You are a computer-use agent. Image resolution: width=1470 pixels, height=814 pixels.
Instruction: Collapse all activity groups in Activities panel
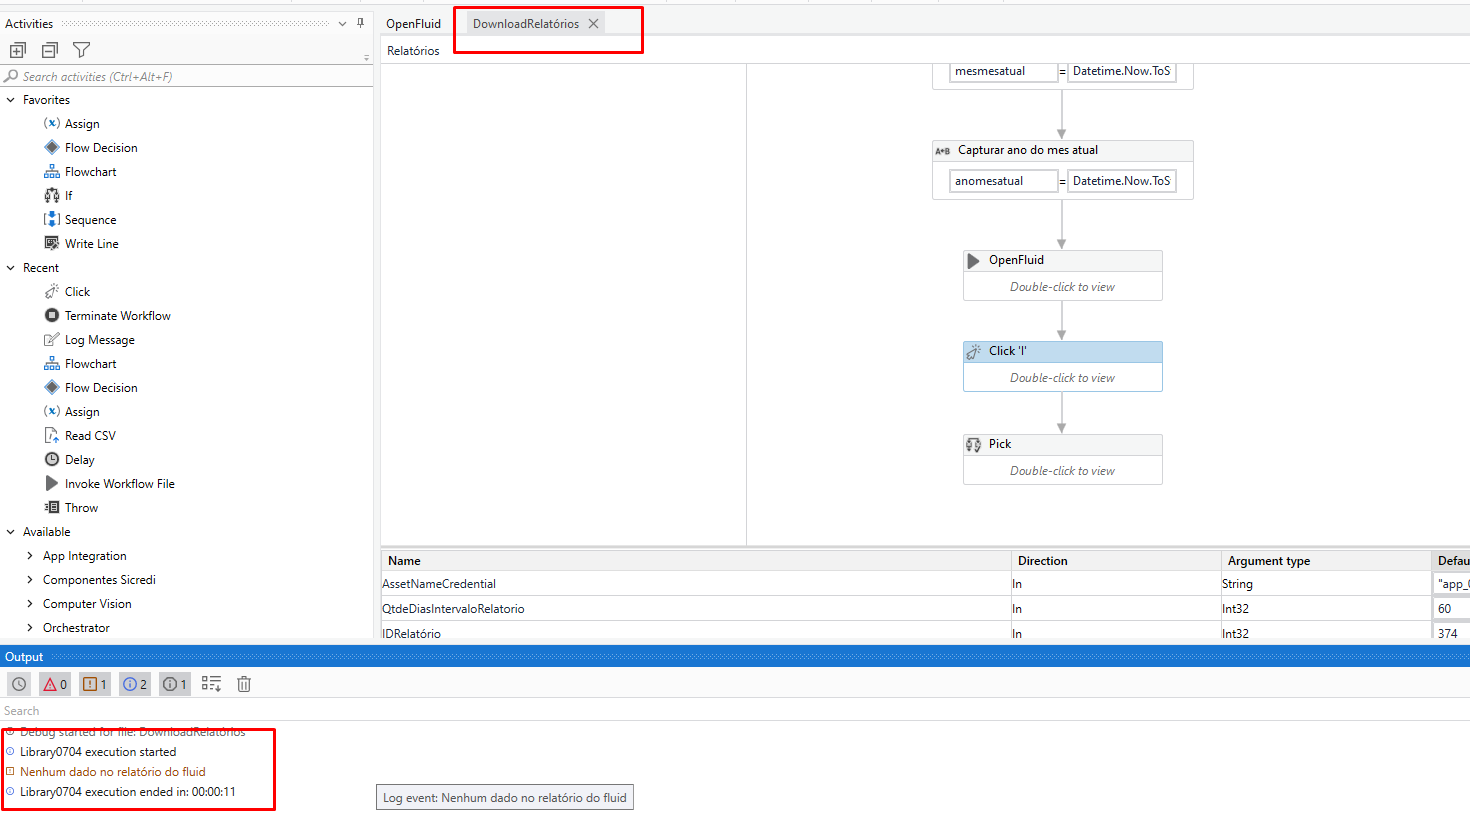coord(49,49)
